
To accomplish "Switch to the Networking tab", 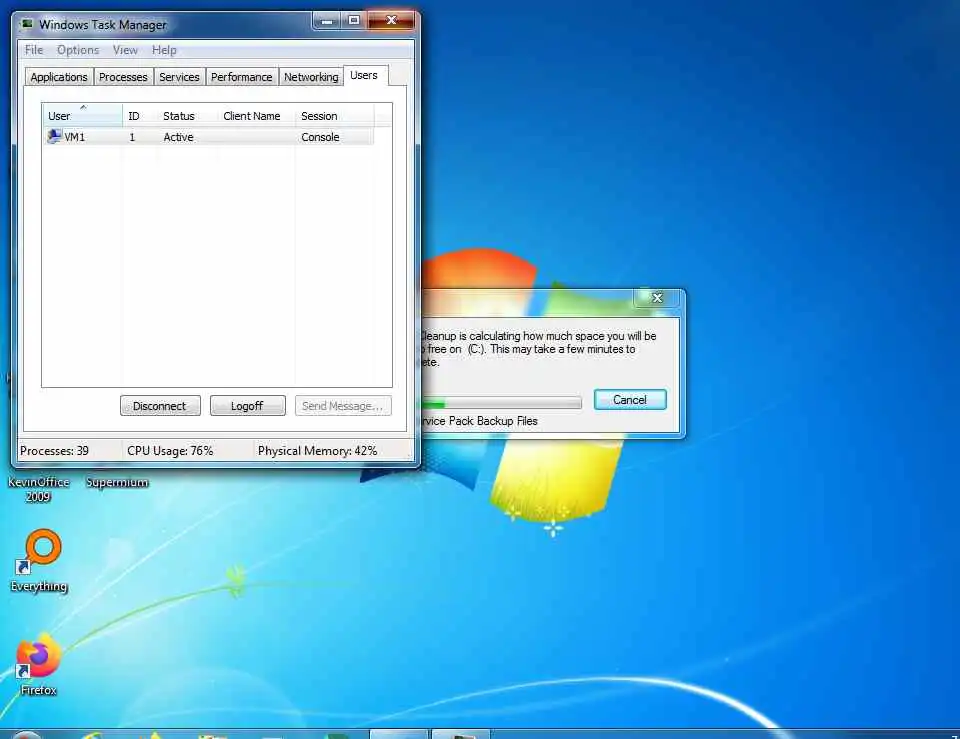I will tap(311, 77).
